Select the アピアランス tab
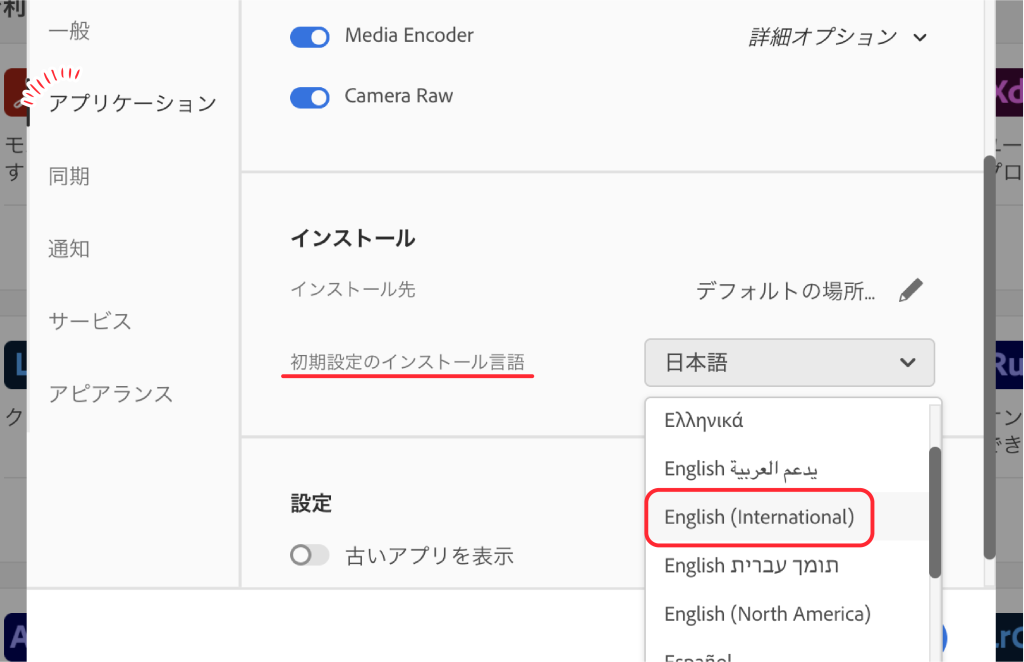Screen dimensions: 1024x662 (111, 394)
